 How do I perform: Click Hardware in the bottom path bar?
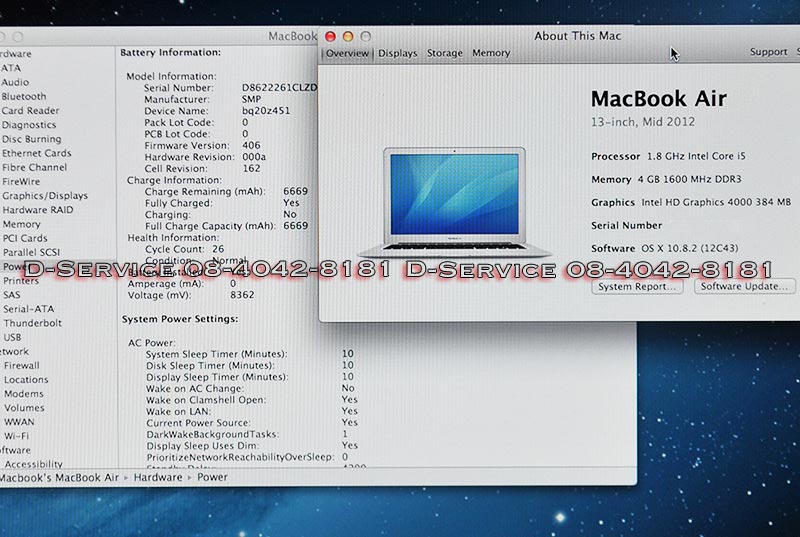pos(160,478)
